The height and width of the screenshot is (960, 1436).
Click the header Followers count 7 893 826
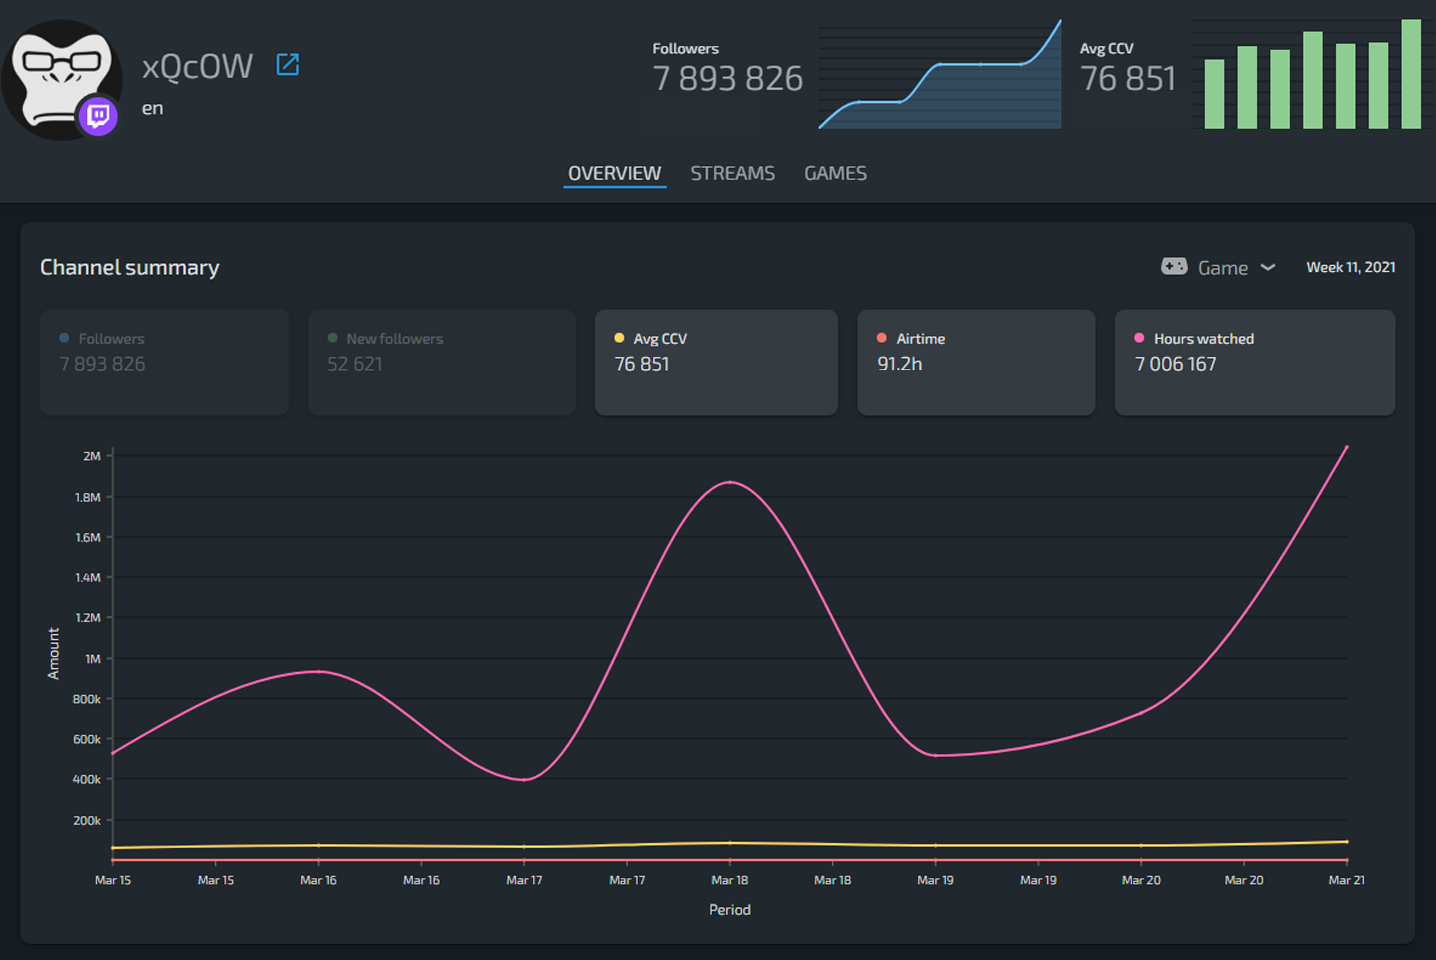point(727,78)
